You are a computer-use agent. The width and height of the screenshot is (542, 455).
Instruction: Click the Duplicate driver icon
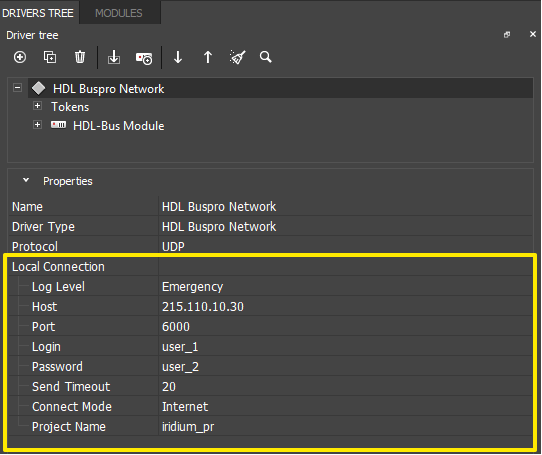(50, 57)
